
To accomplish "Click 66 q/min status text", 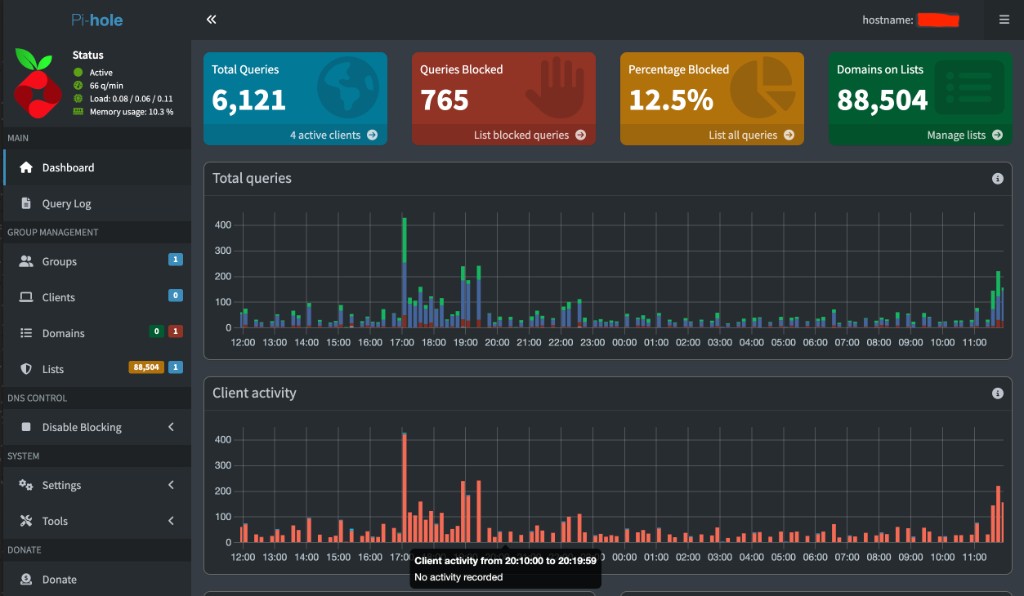I will tap(106, 86).
